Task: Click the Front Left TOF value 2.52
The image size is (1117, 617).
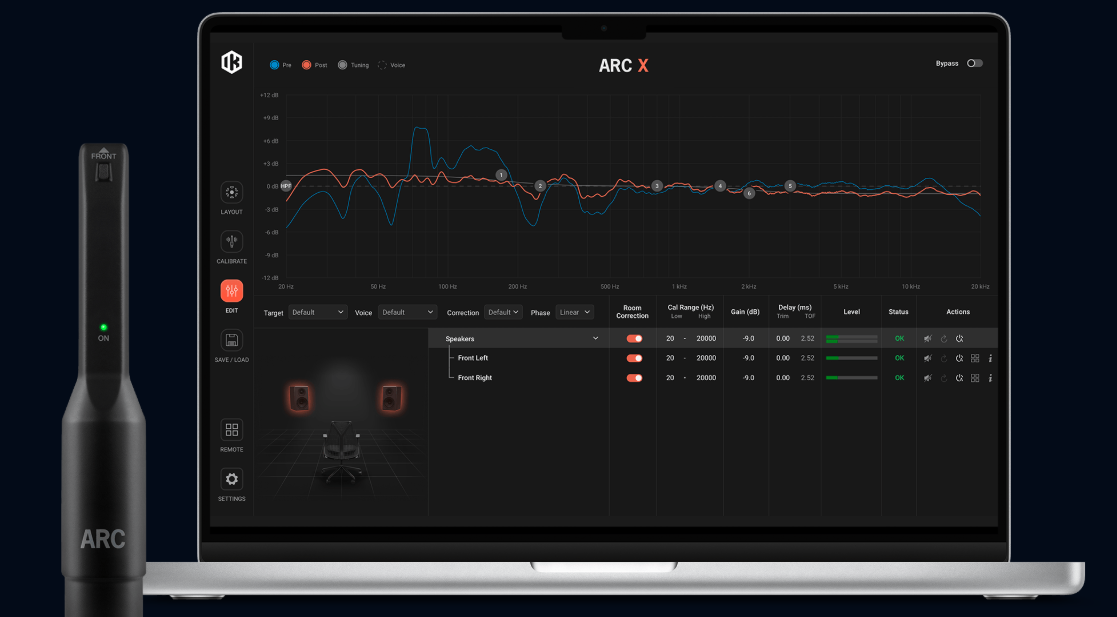Action: tap(807, 358)
